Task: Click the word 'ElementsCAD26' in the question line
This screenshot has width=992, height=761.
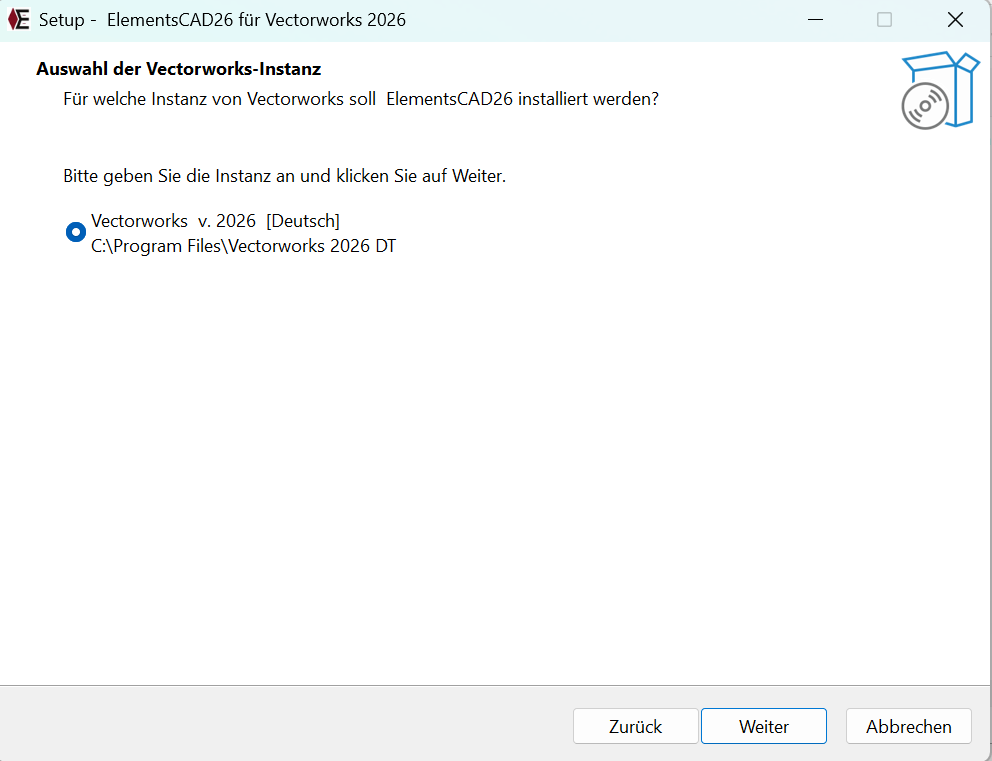Action: 449,100
